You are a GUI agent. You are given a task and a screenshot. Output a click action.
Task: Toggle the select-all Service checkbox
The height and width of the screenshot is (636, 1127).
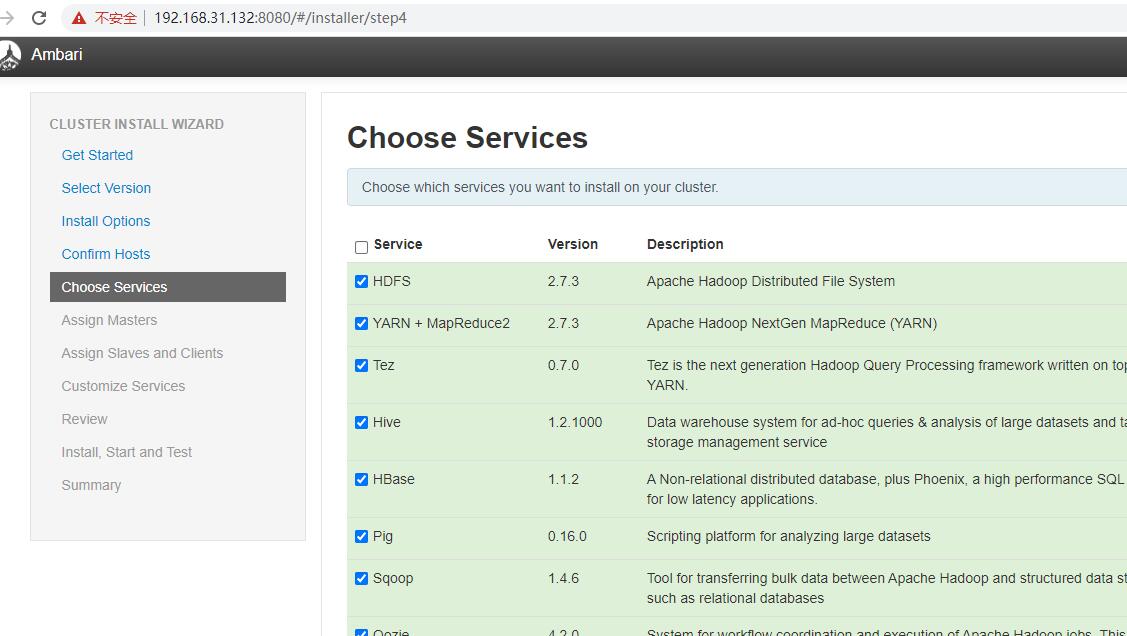(x=362, y=247)
